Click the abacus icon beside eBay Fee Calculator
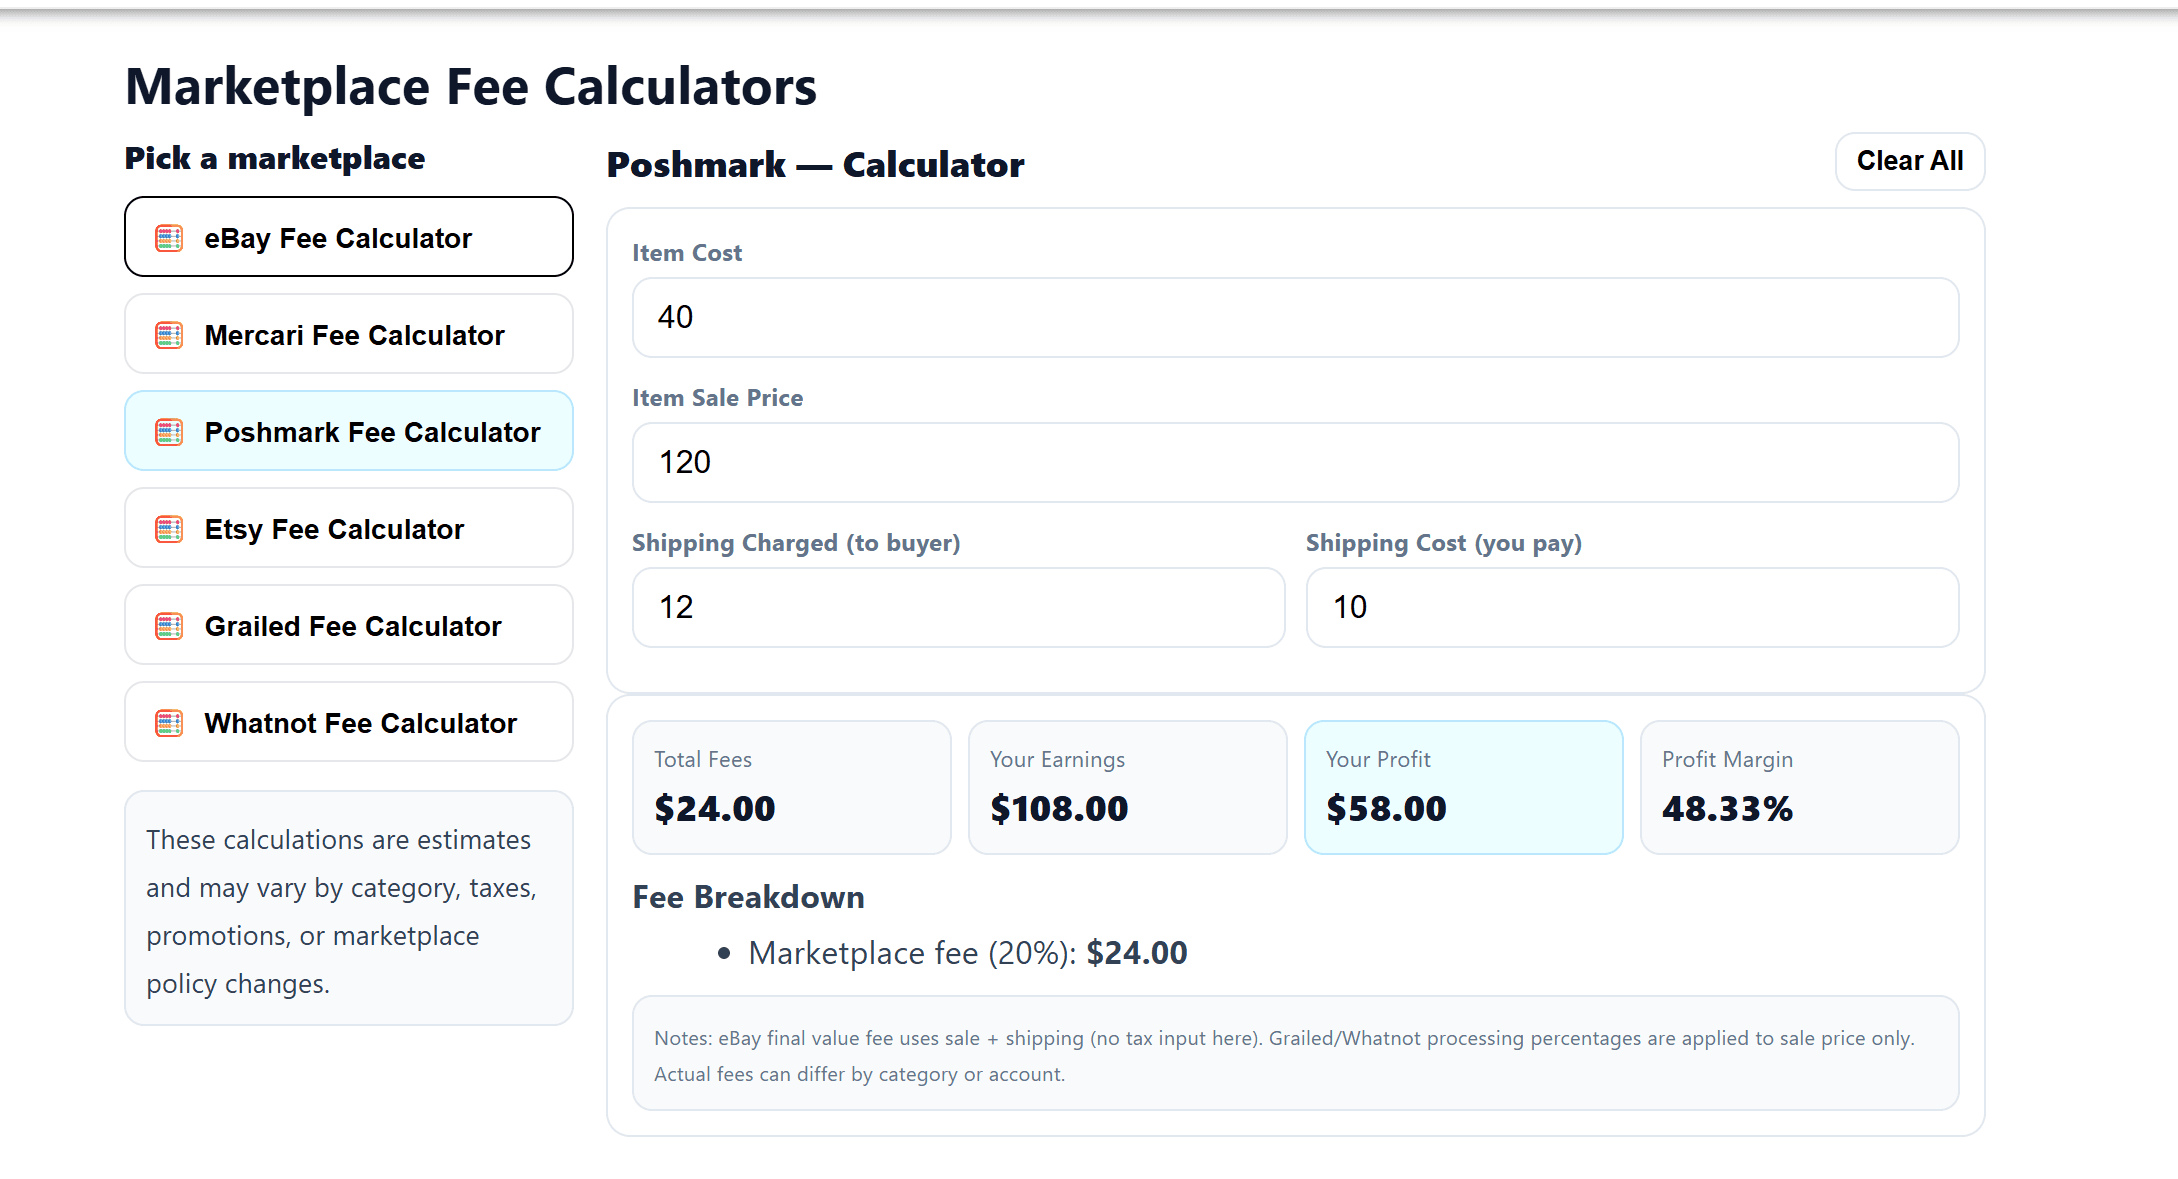2178x1179 pixels. click(x=169, y=238)
